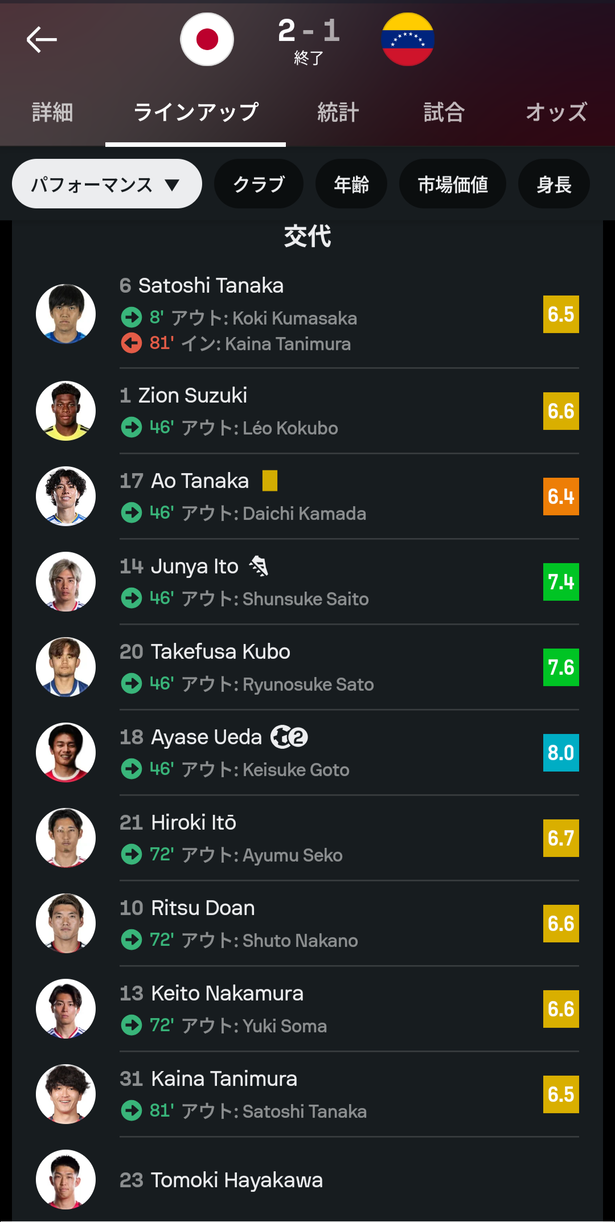Expand the パフォーマンス dropdown
615x1222 pixels.
click(x=106, y=184)
